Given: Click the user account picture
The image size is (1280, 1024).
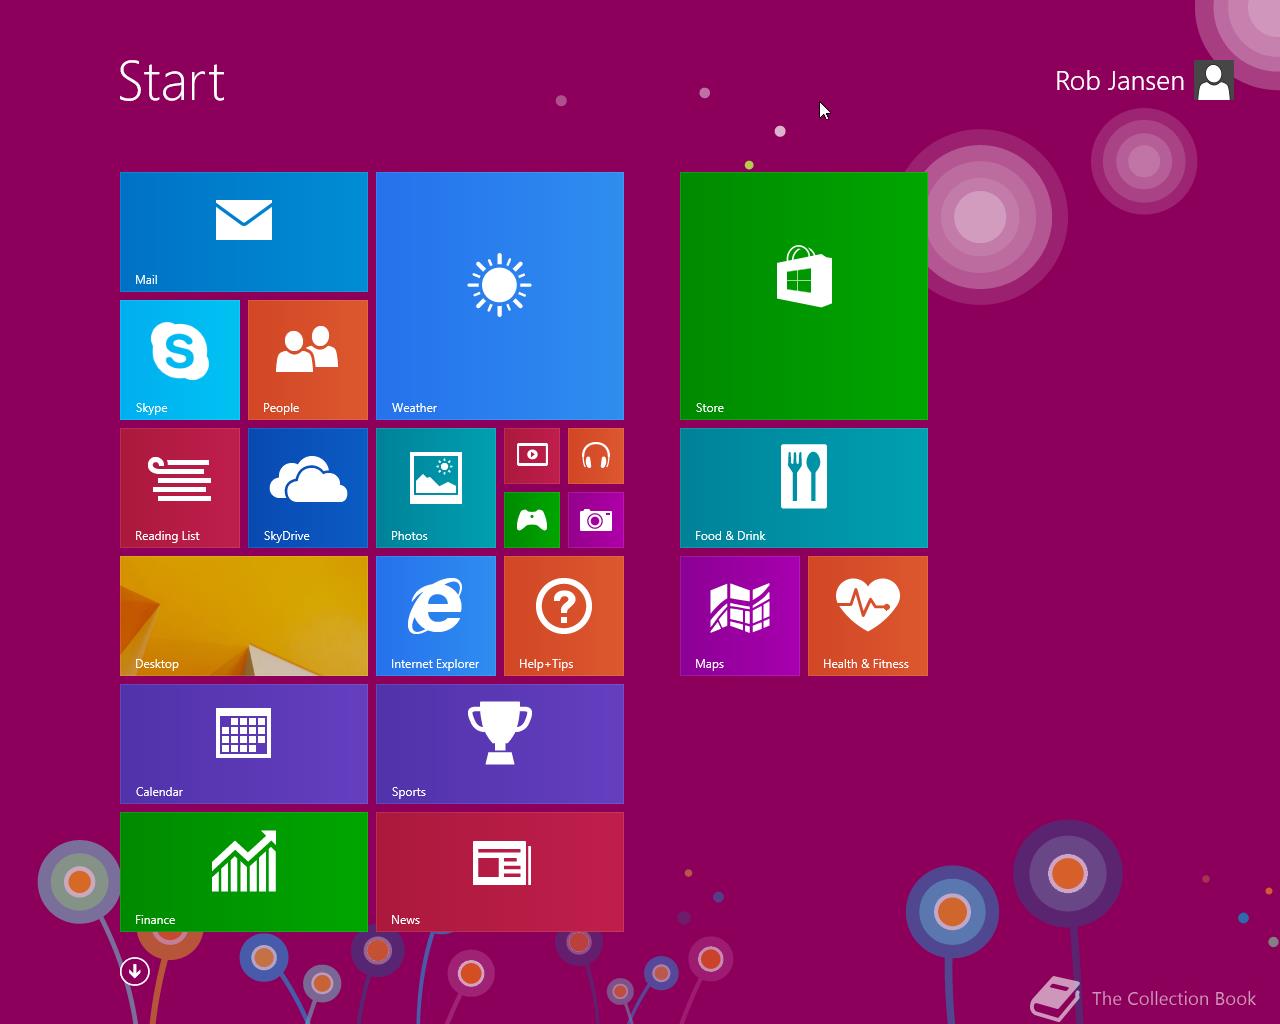Looking at the screenshot, I should [x=1214, y=81].
